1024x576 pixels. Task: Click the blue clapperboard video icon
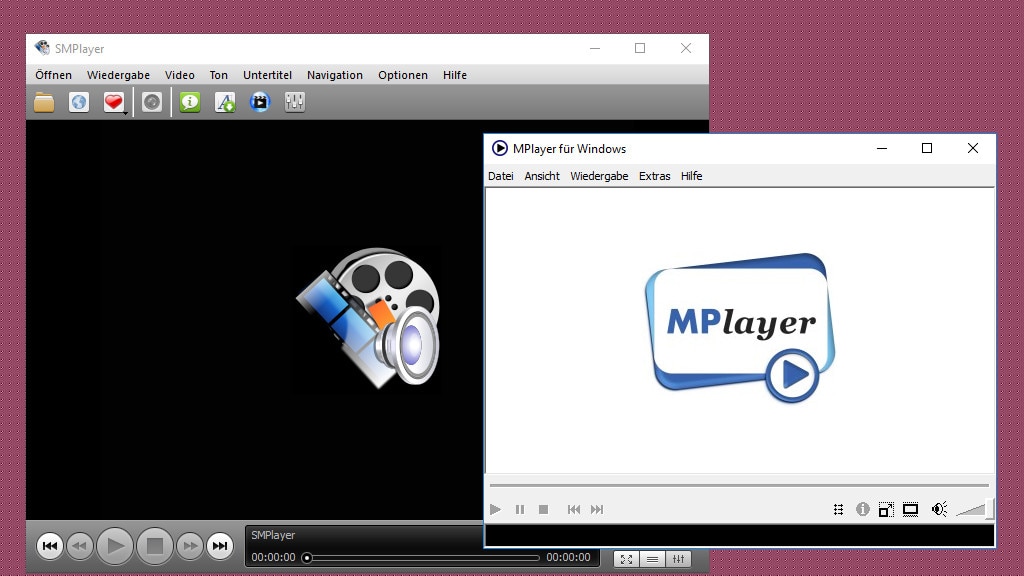click(x=259, y=102)
